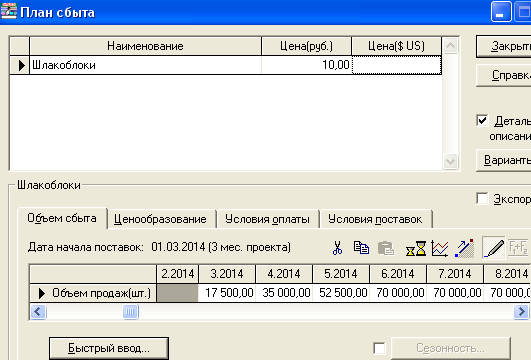Click the Быстрый ввод... button

[109, 348]
